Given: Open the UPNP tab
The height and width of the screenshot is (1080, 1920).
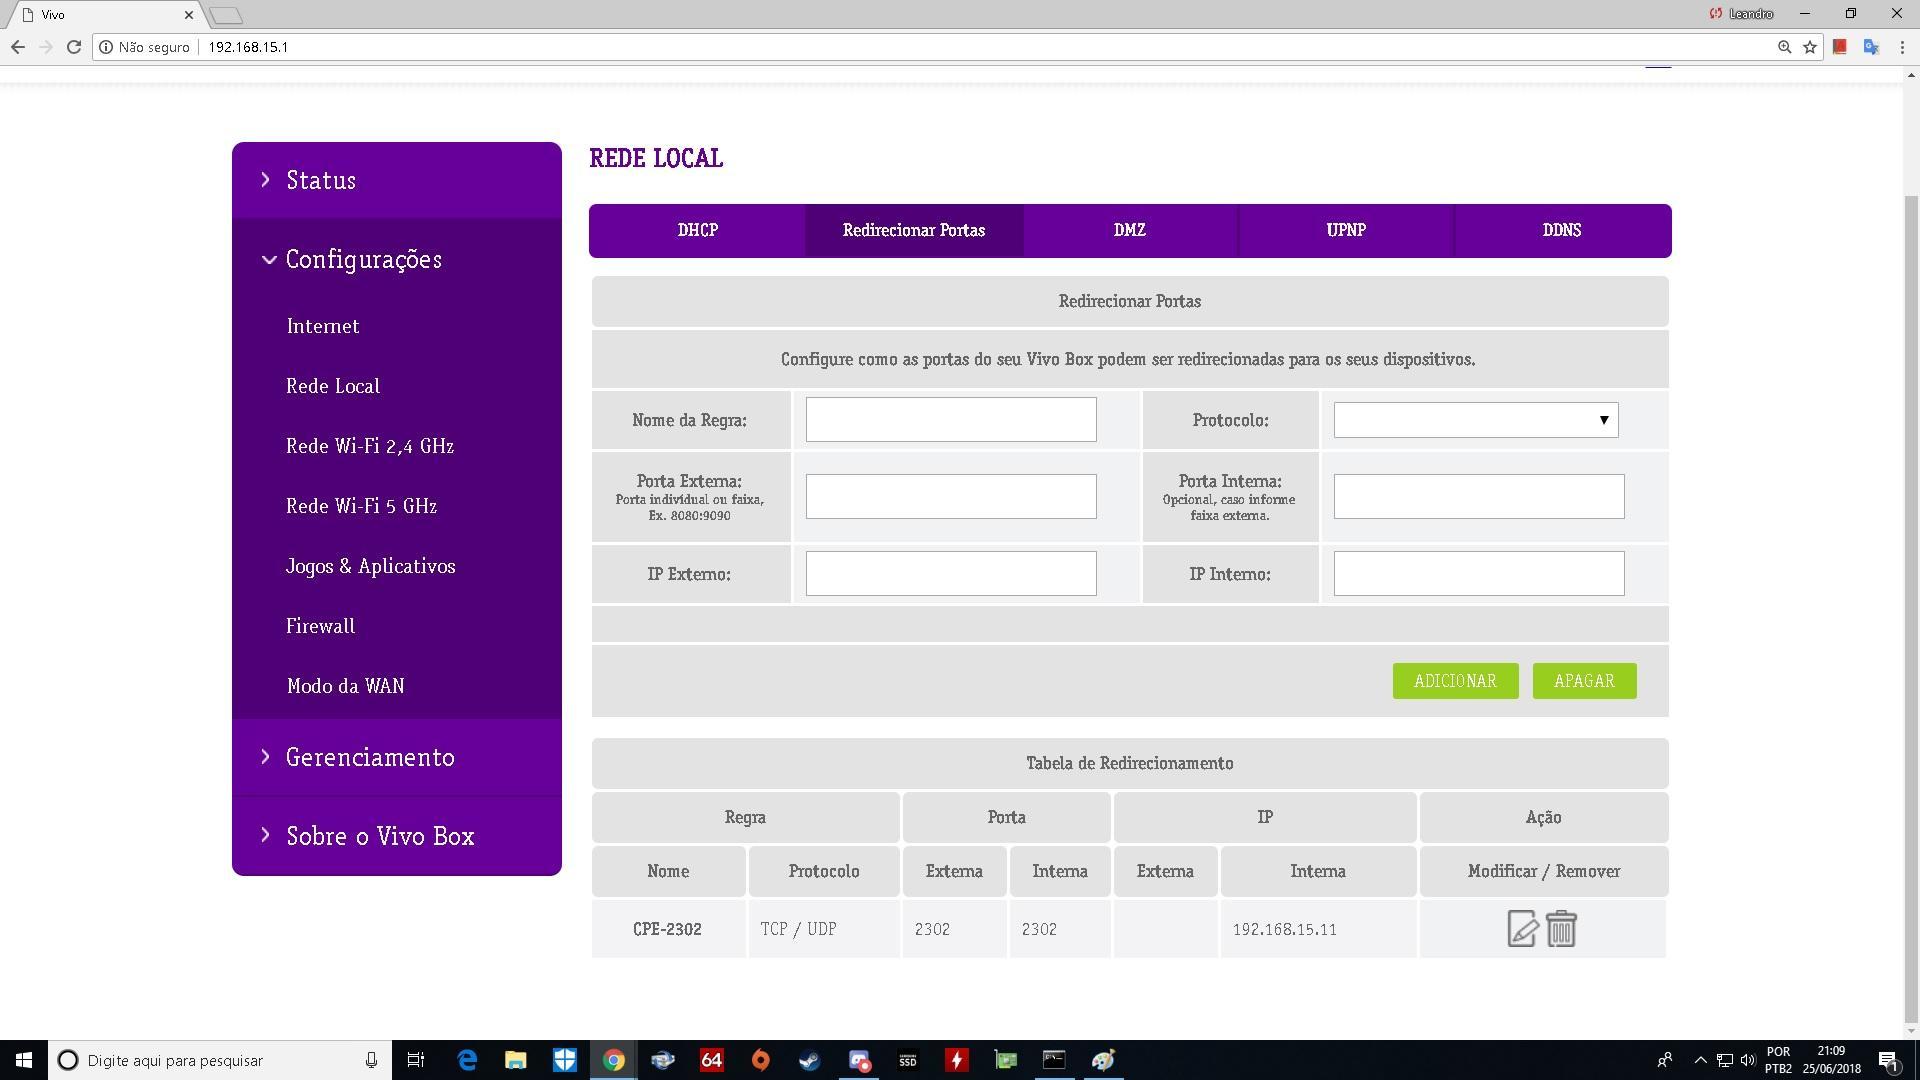Looking at the screenshot, I should tap(1346, 230).
